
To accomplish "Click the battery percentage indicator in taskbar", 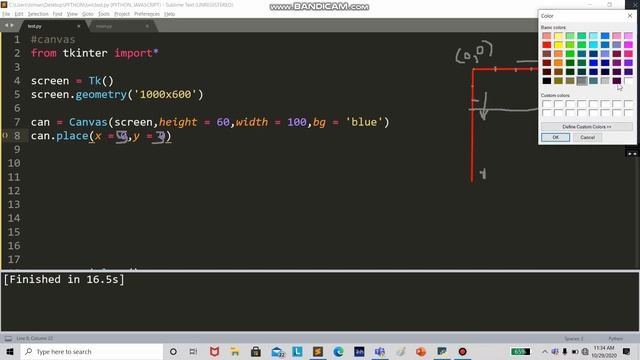I will (x=520, y=351).
